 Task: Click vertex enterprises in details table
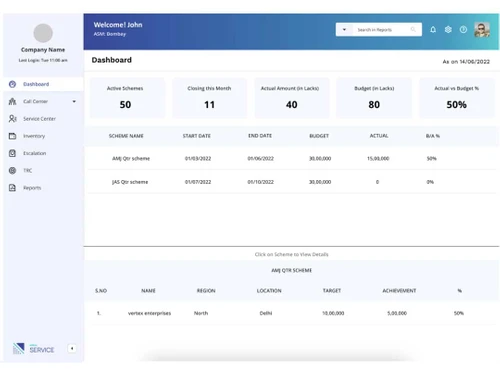click(x=149, y=313)
